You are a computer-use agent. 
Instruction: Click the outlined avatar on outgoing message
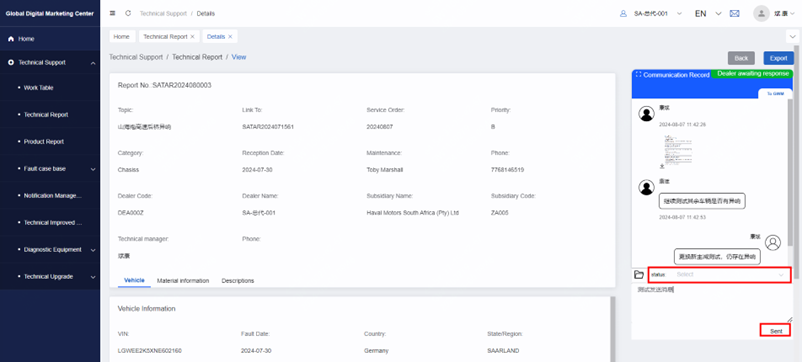coord(774,242)
